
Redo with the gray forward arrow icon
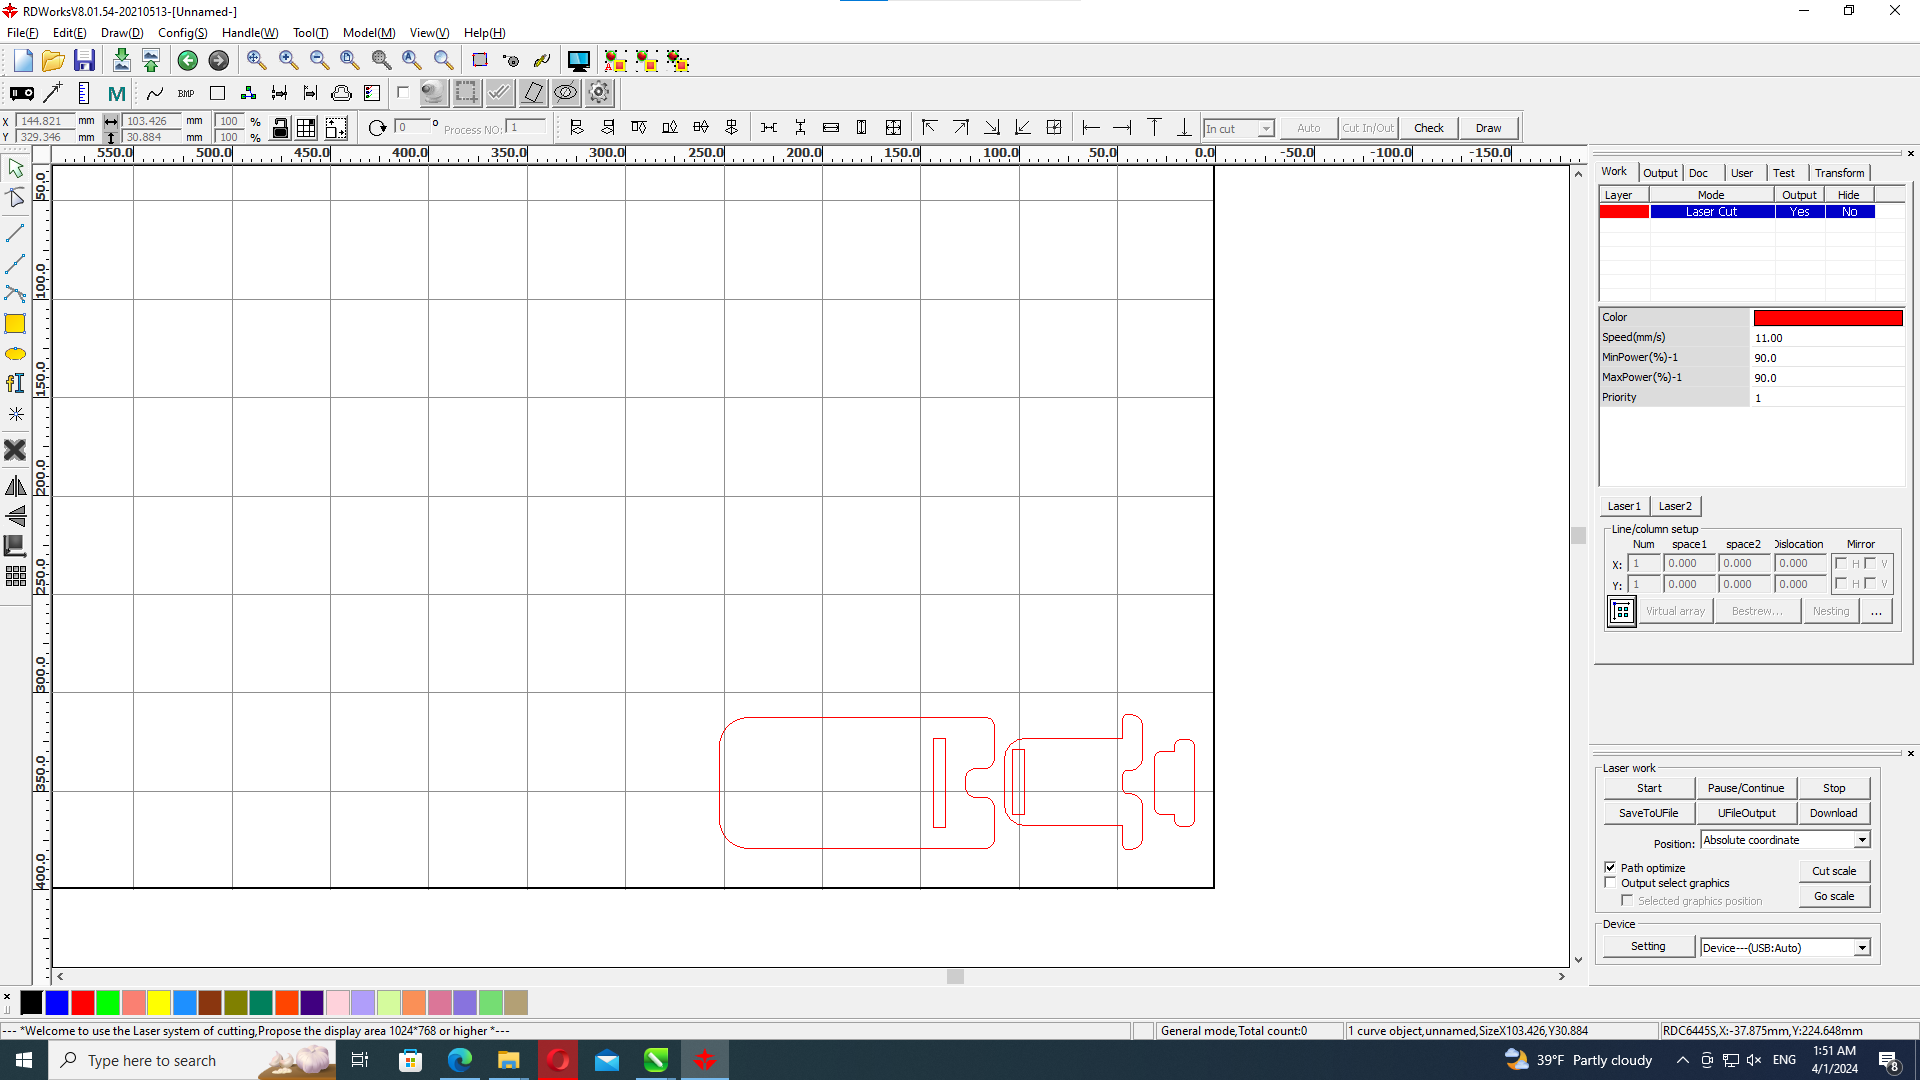pos(218,61)
